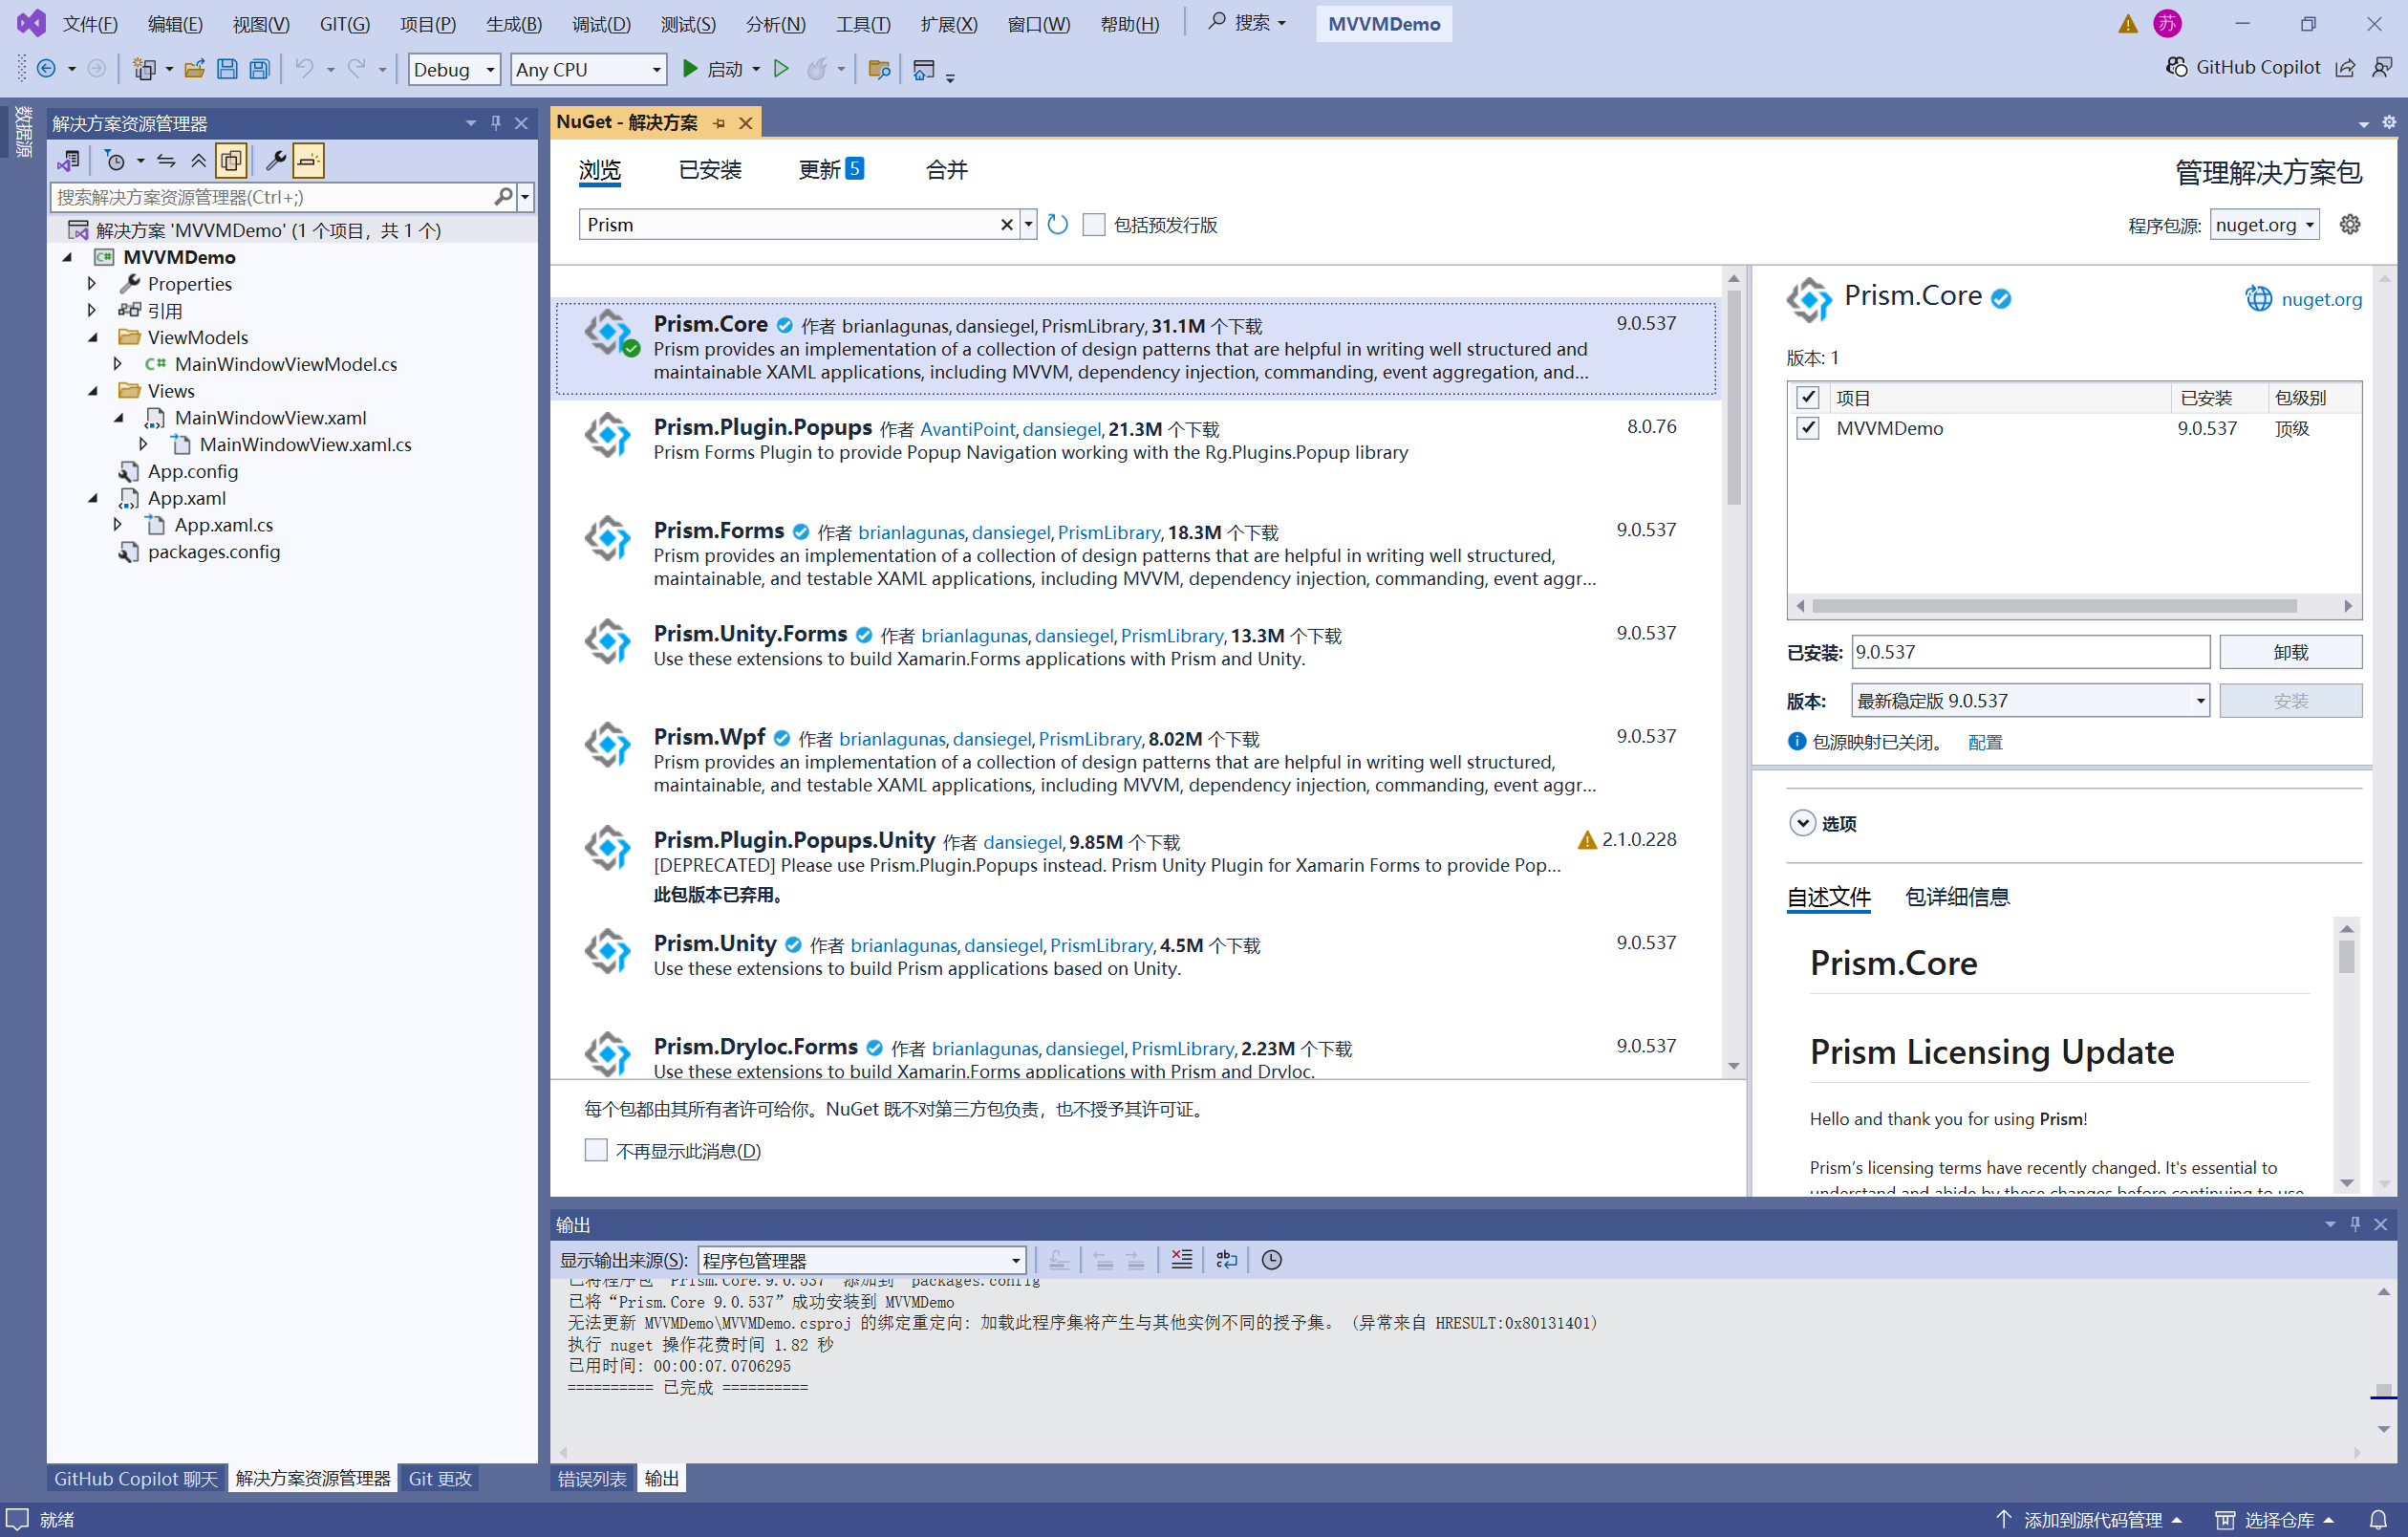Screen dimensions: 2408x1537
Task: Click the projects list horizontal scrollbar
Action: (x=2054, y=606)
